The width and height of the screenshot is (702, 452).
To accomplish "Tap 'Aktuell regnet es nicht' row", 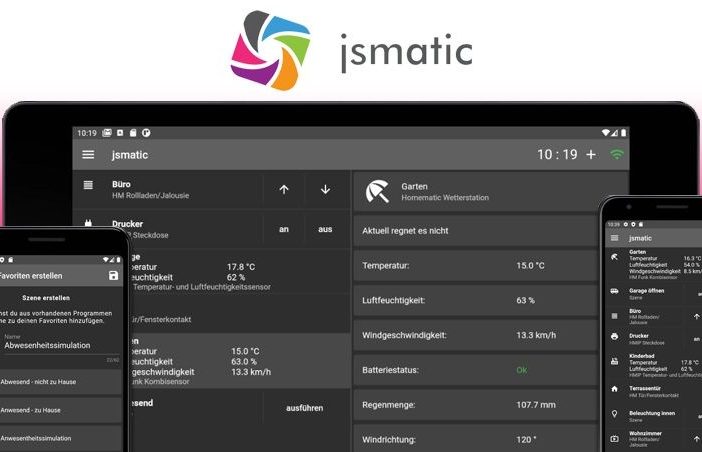I will click(475, 230).
